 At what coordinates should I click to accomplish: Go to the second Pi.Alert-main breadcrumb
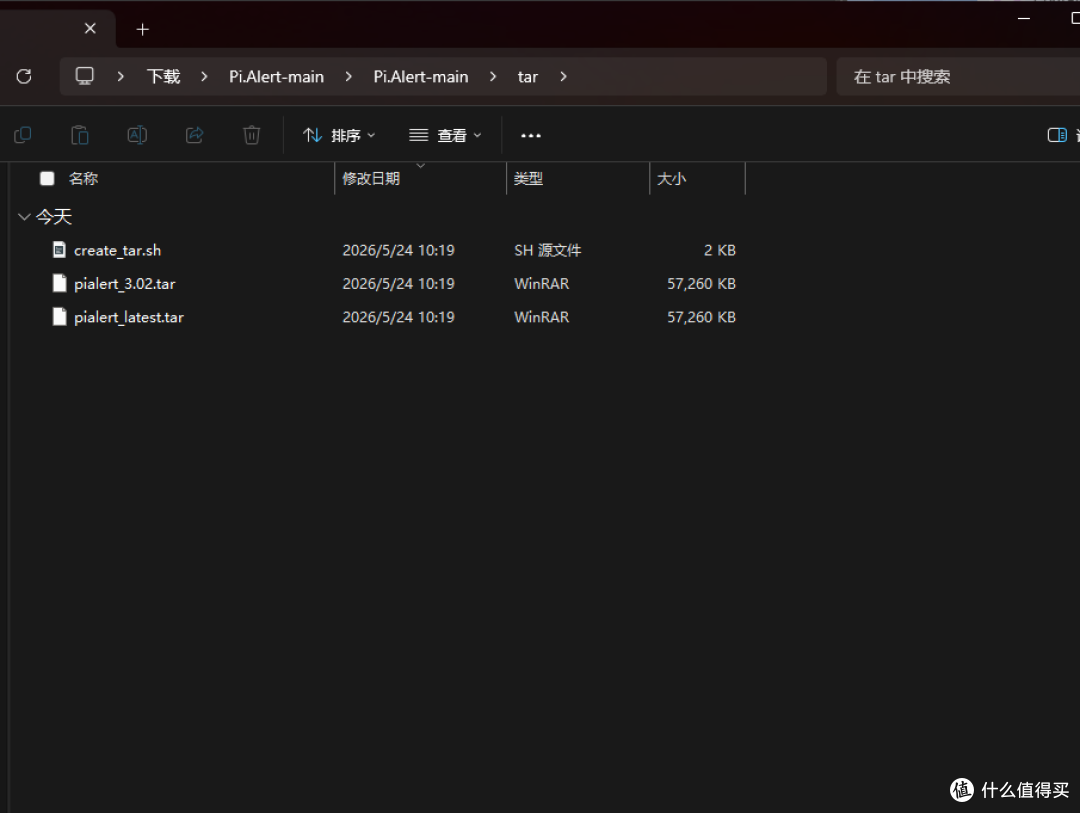[421, 76]
